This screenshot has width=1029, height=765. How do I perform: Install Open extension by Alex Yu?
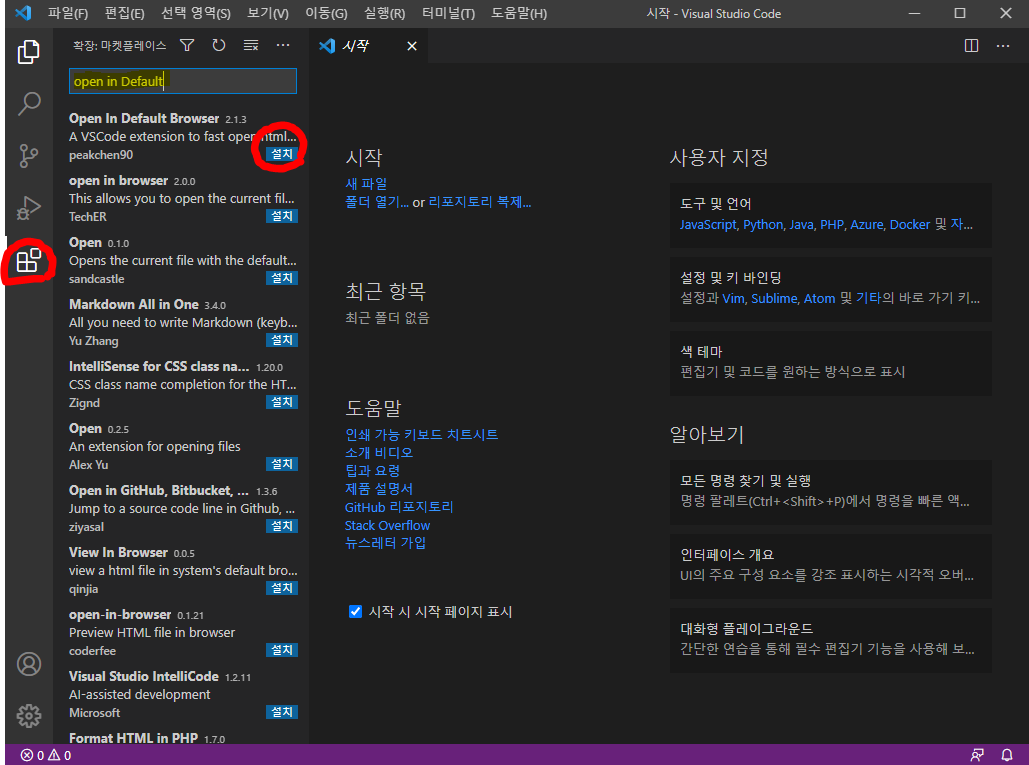click(282, 464)
